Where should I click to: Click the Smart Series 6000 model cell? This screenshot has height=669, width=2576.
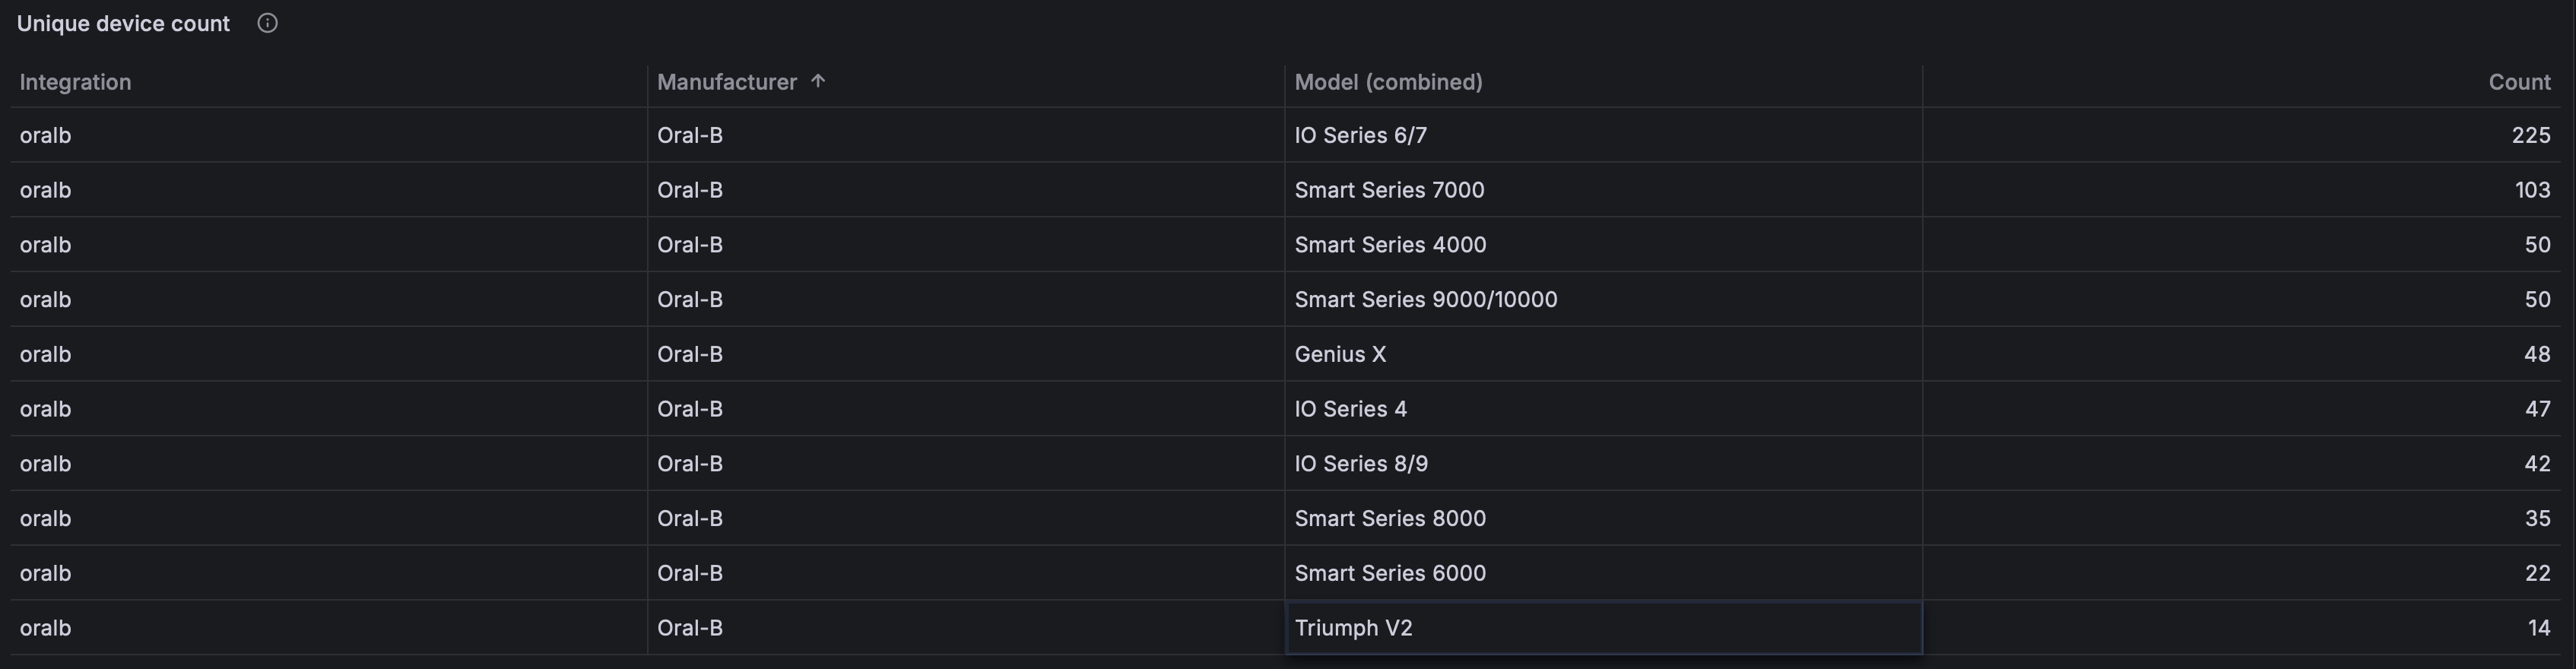coord(1390,573)
